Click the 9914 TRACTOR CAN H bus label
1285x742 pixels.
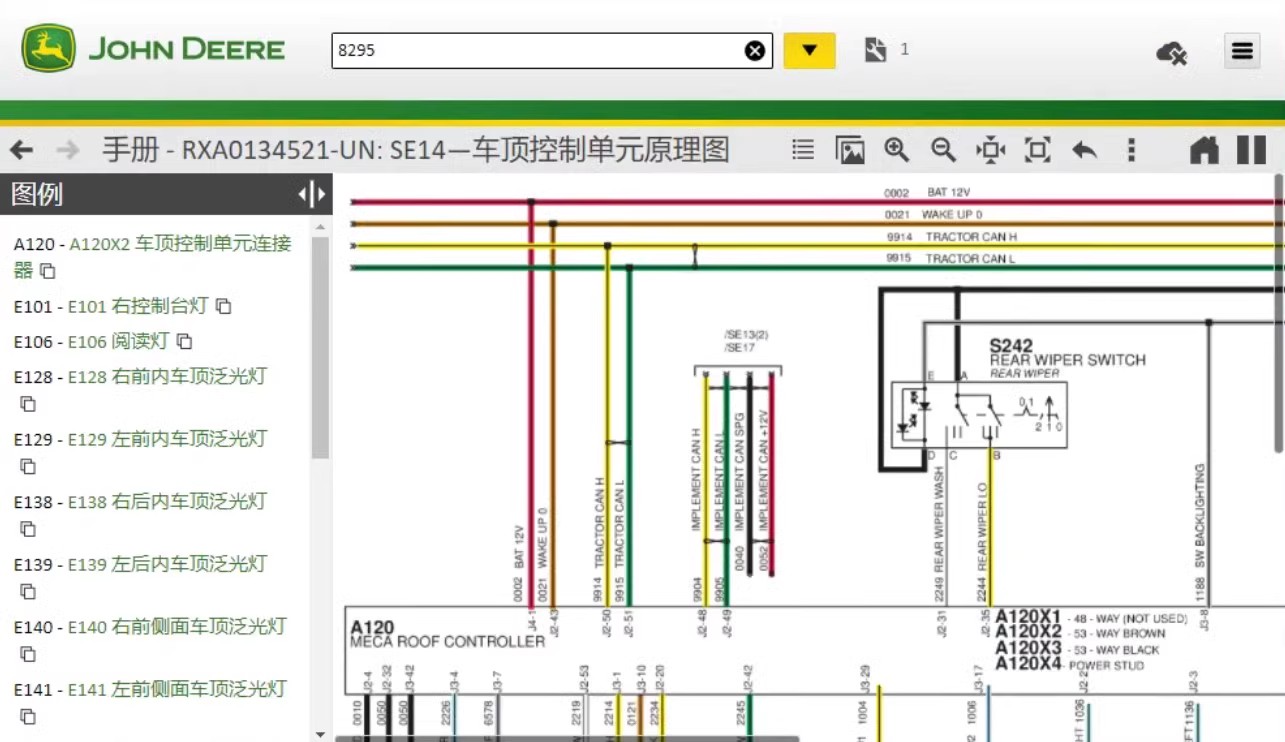click(x=952, y=237)
